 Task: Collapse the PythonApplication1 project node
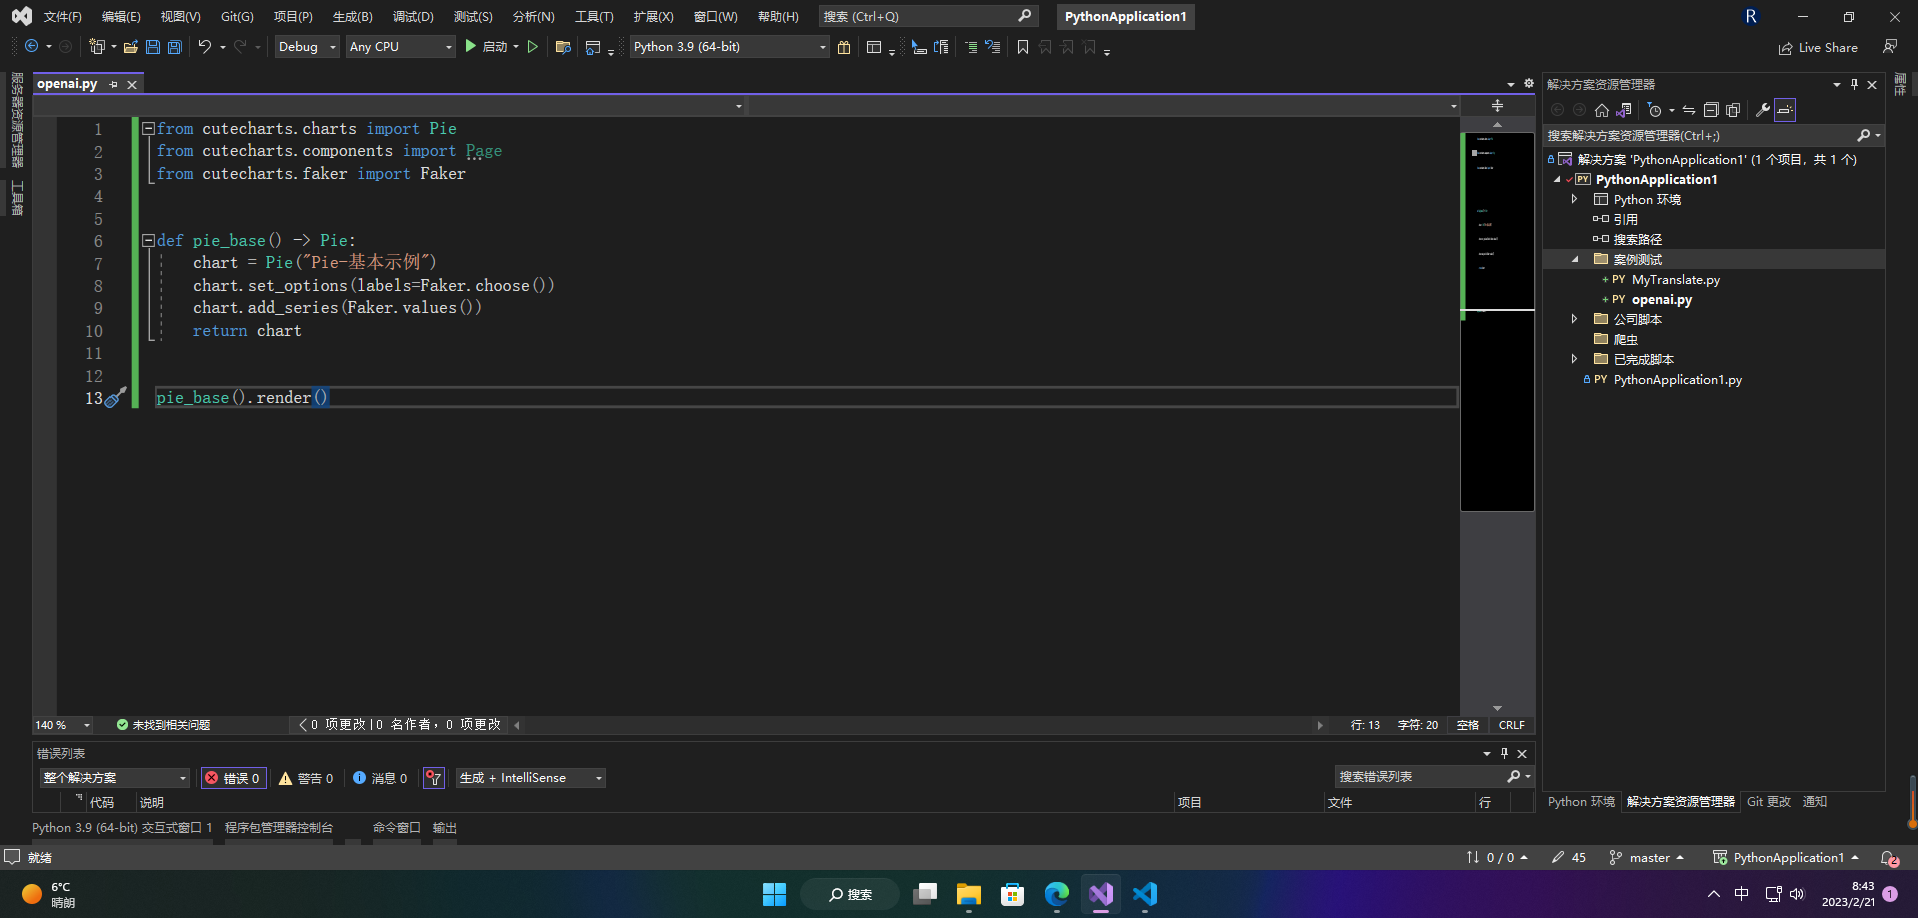tap(1557, 180)
